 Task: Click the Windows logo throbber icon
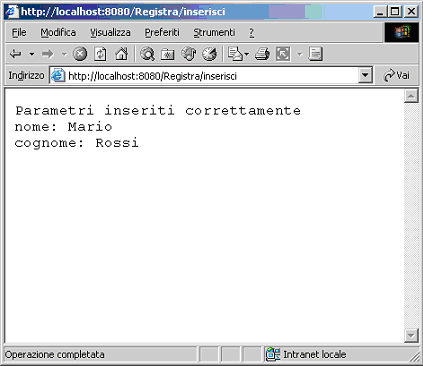click(402, 32)
